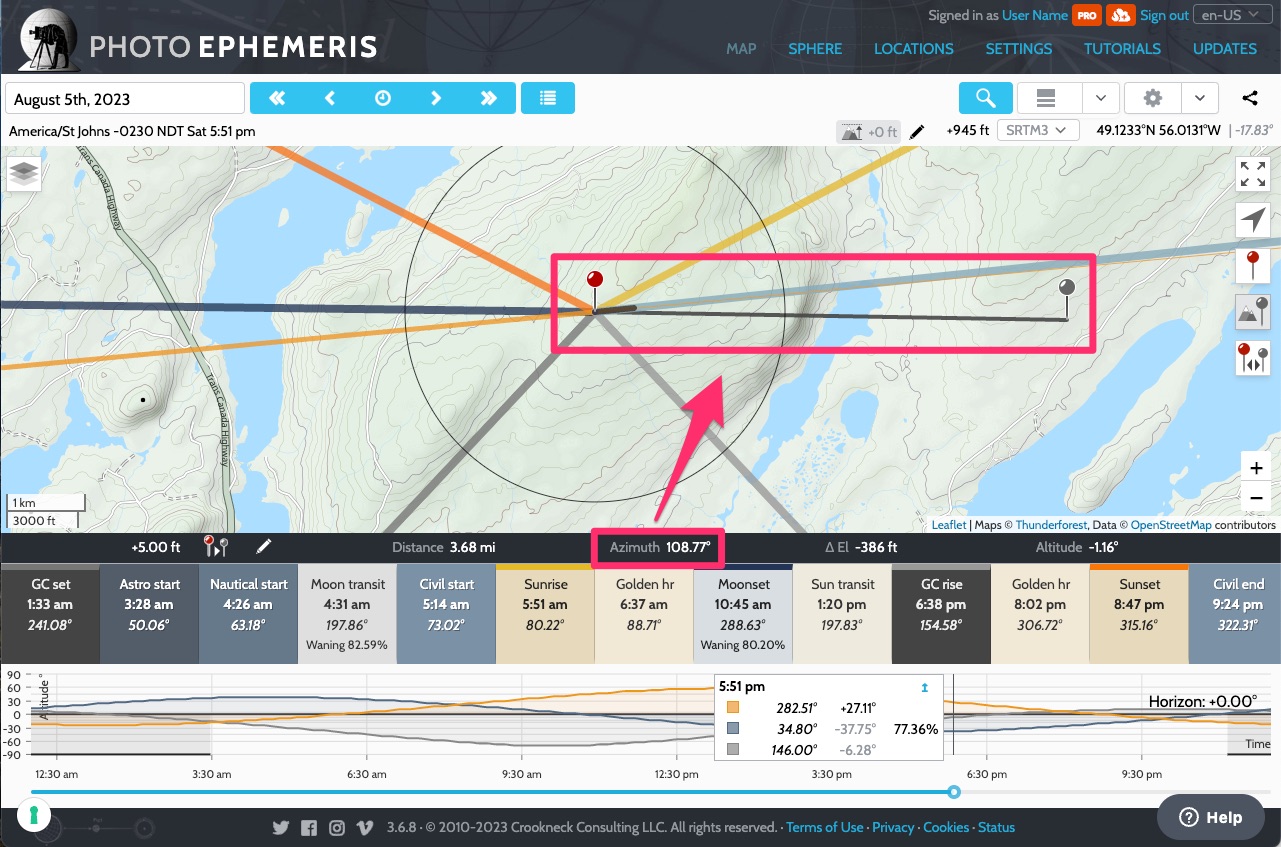Image resolution: width=1281 pixels, height=847 pixels.
Task: Click the Sign out link
Action: pyautogui.click(x=1164, y=15)
